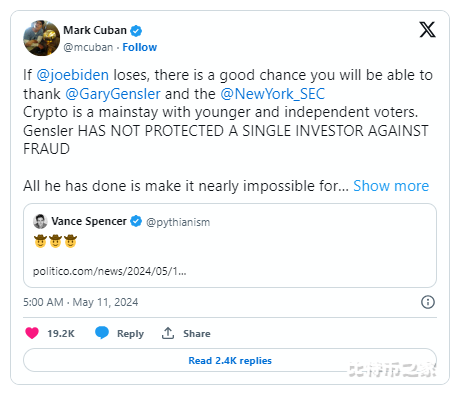Click Read 2.4K replies button

pos(230,360)
